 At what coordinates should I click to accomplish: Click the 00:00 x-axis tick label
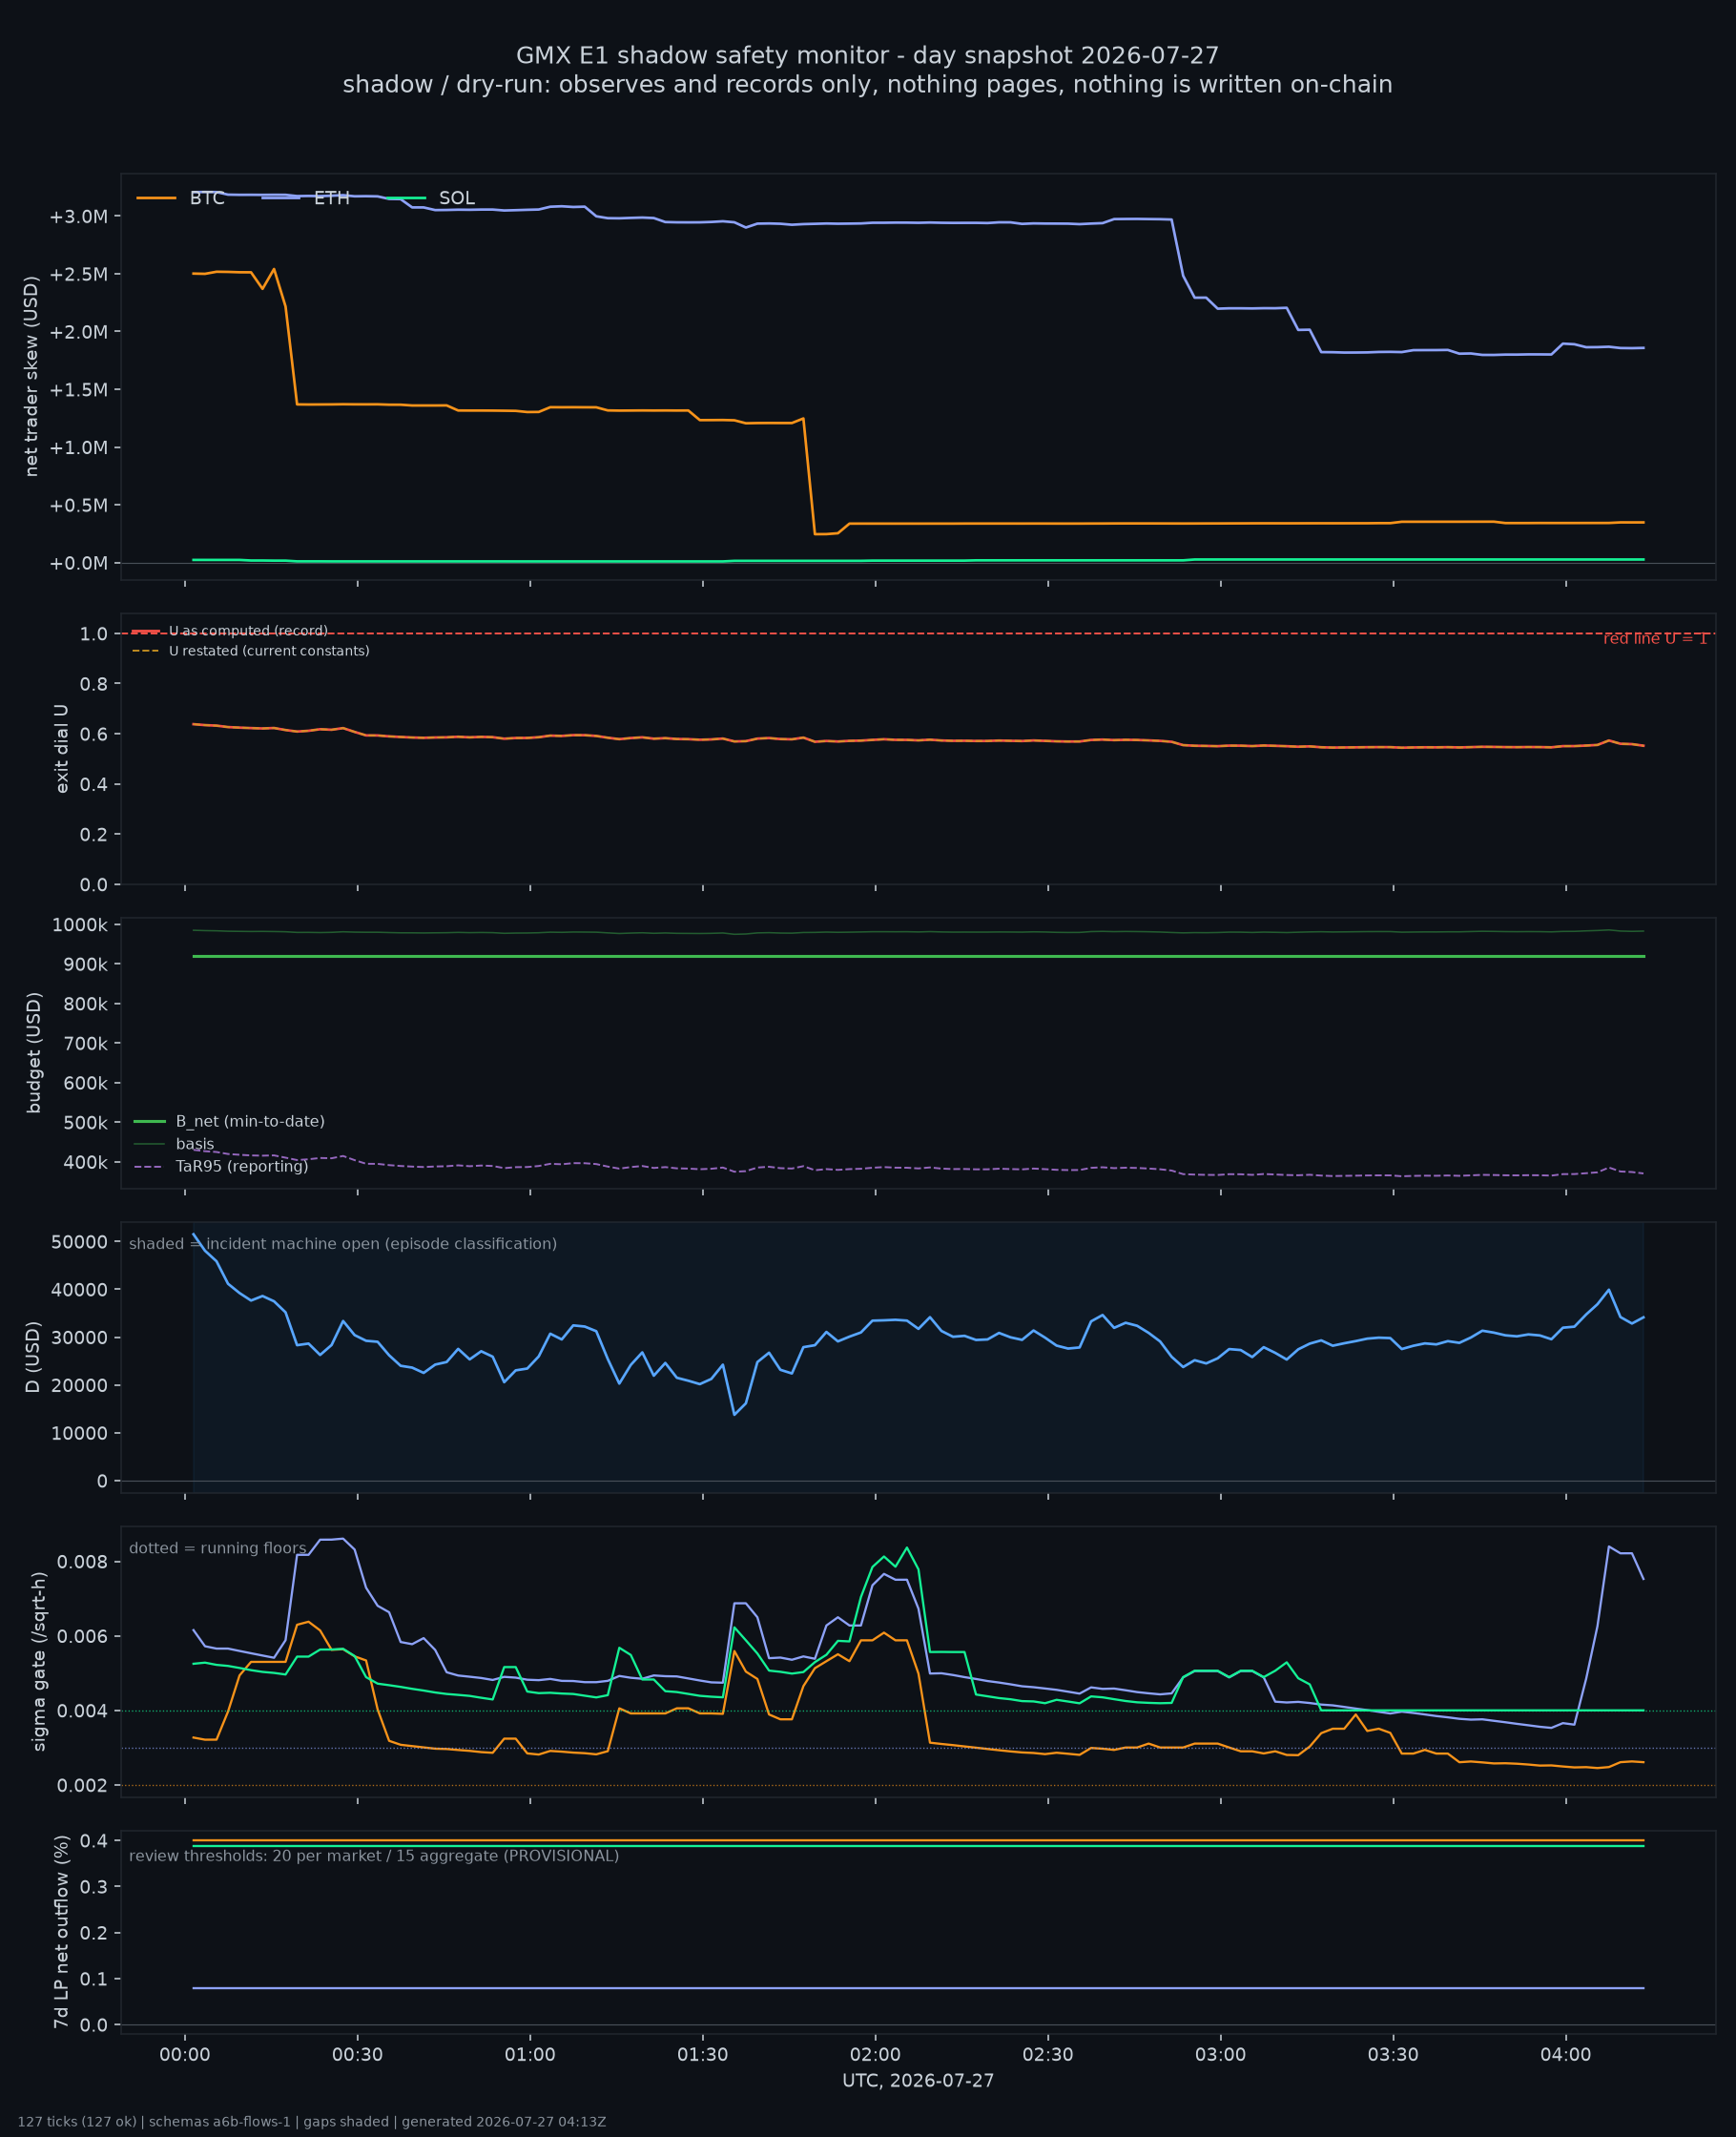click(x=185, y=2055)
